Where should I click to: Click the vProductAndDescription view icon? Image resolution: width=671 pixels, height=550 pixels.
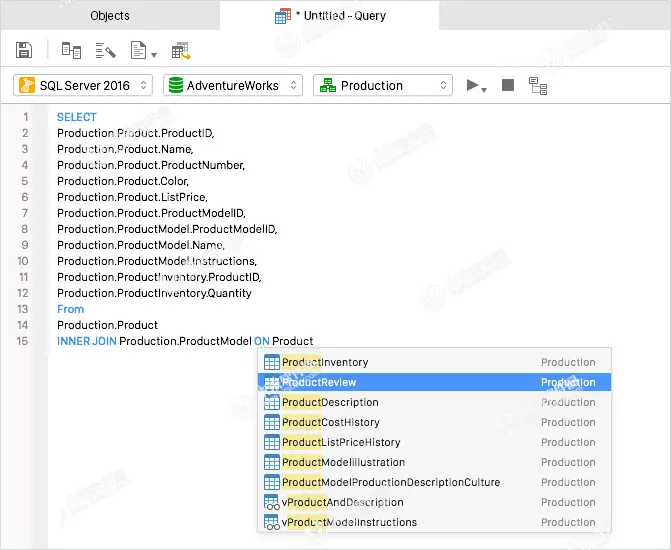coord(272,502)
